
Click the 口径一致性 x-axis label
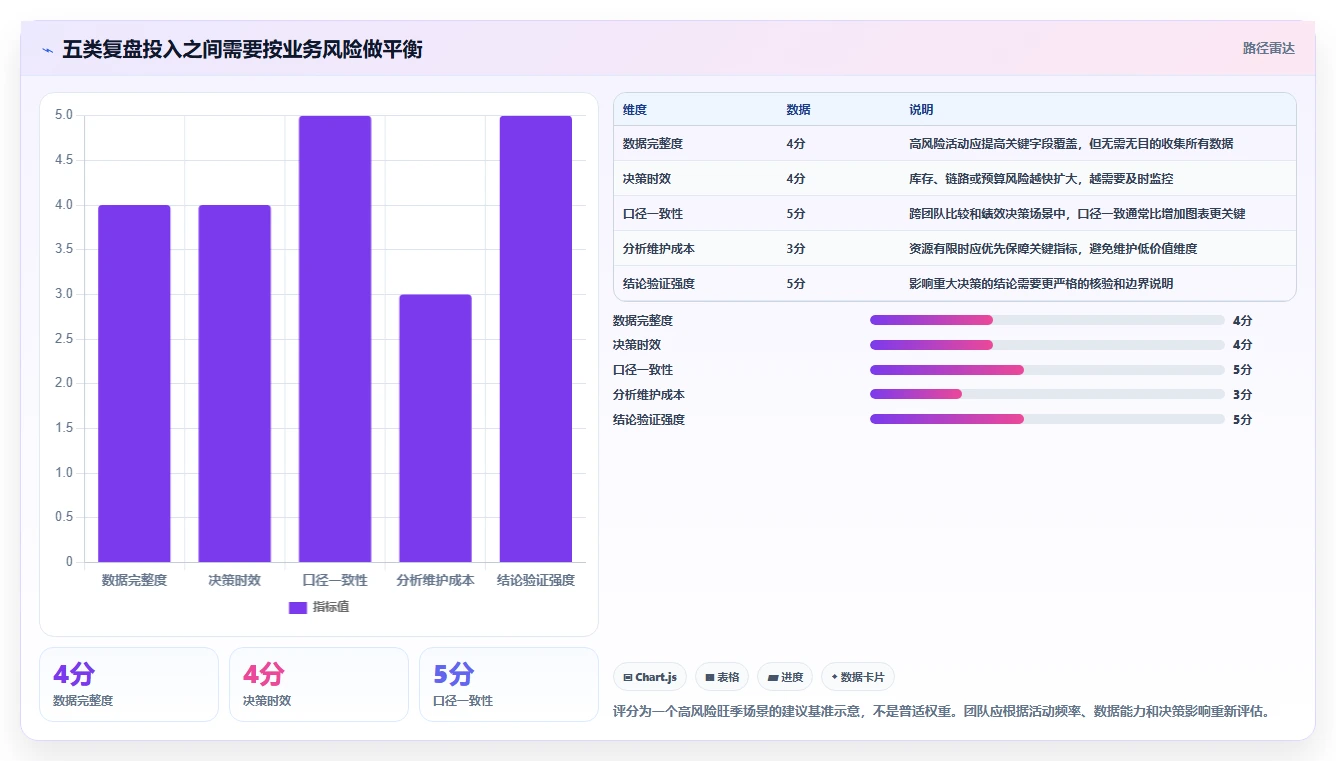[x=335, y=580]
